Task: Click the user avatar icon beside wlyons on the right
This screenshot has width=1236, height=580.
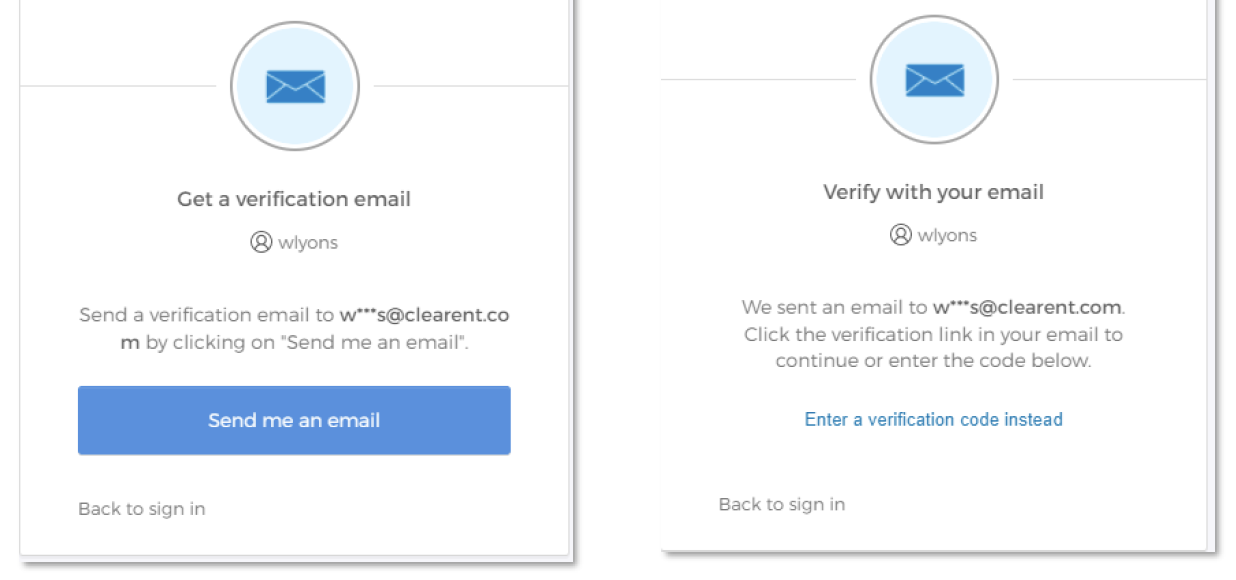Action: tap(901, 235)
